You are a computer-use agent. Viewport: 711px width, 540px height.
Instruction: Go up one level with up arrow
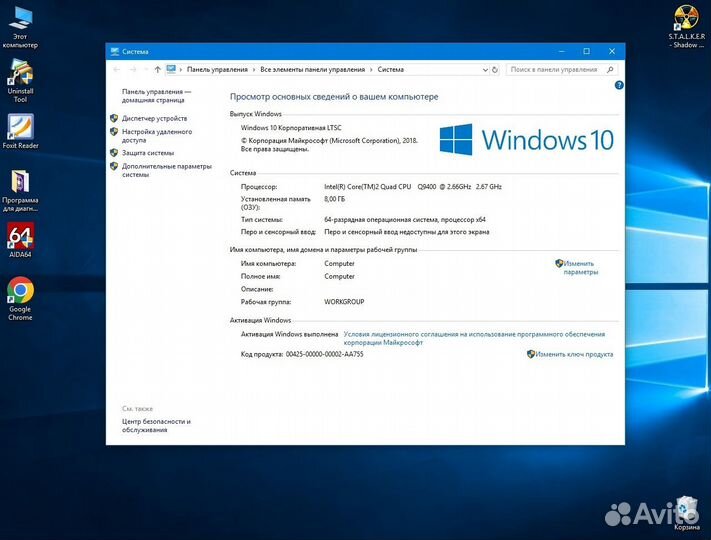coord(157,69)
